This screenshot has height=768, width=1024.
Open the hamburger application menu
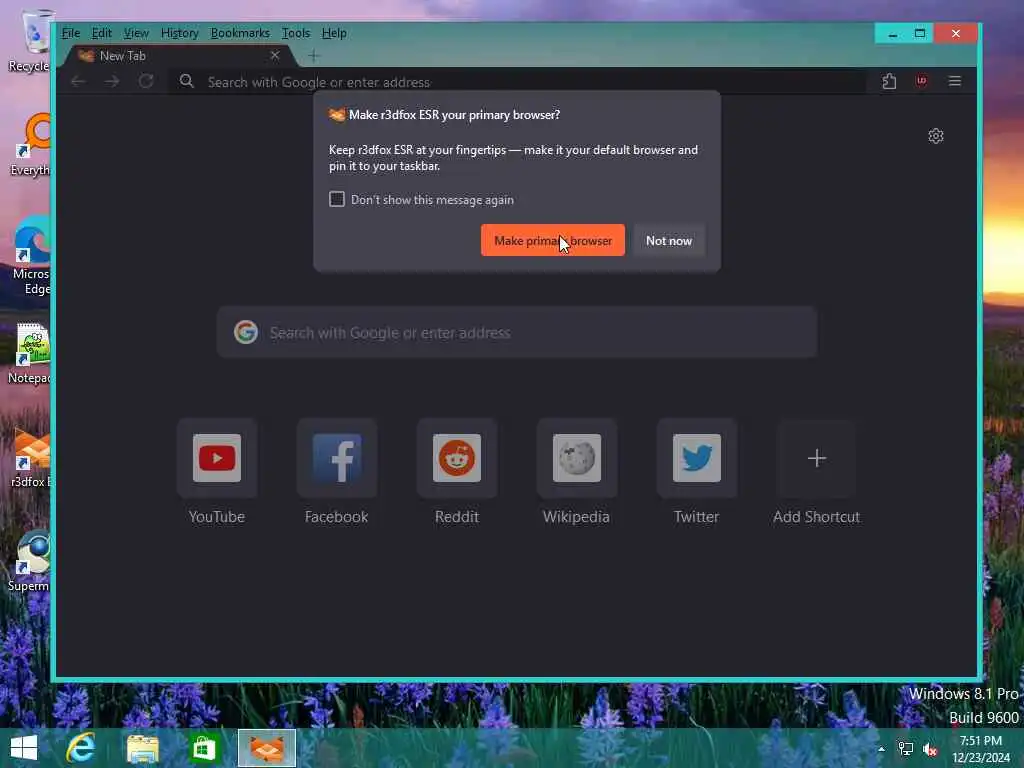coord(955,81)
